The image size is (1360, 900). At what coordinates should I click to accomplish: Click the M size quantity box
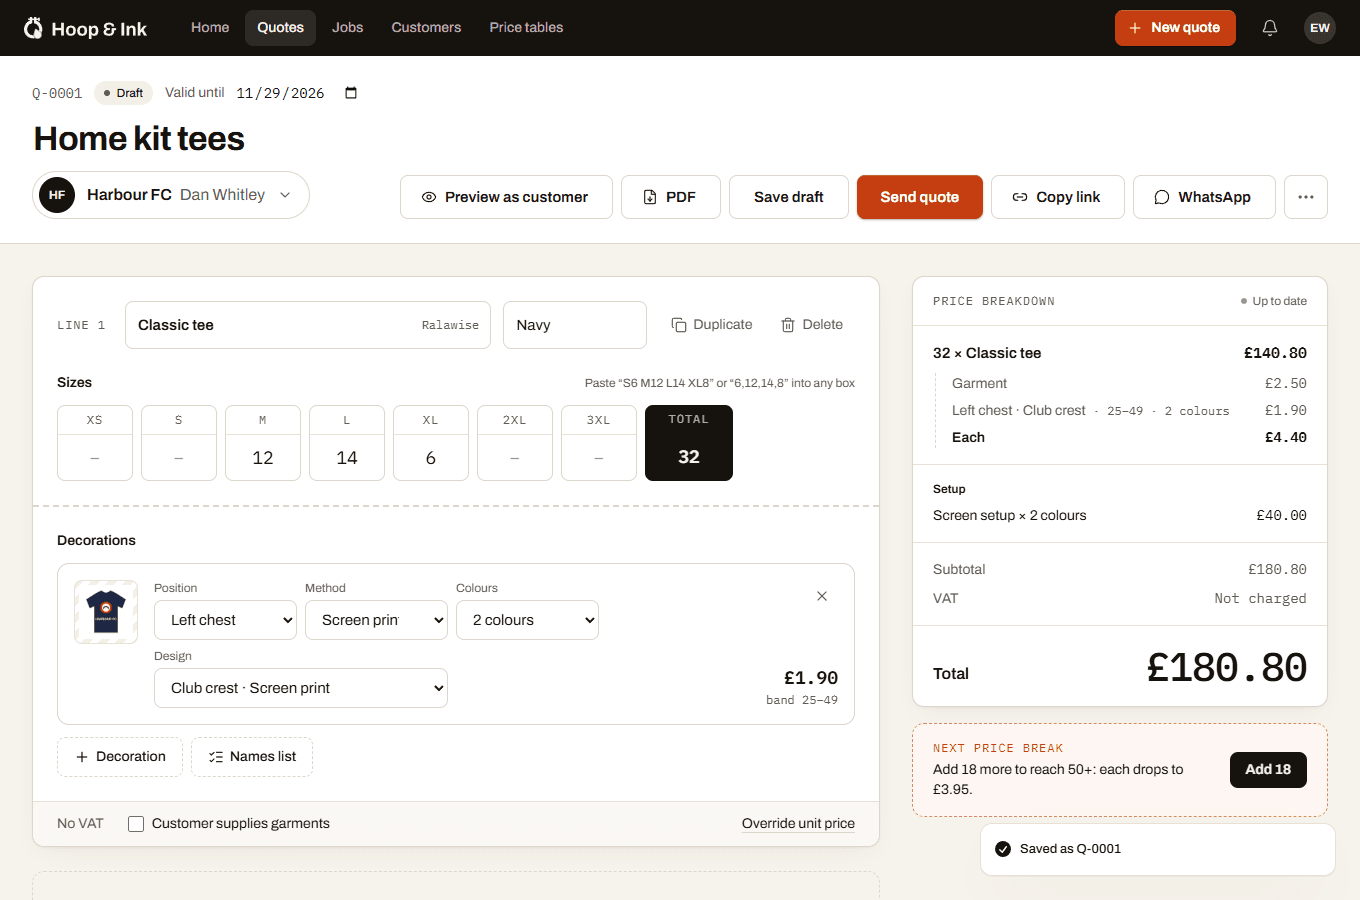tap(263, 457)
